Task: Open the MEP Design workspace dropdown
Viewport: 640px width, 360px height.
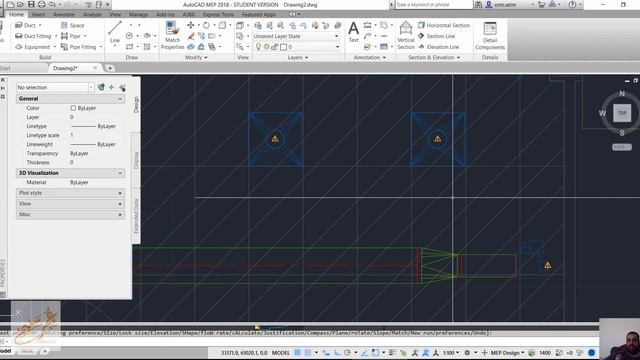Action: (507, 353)
